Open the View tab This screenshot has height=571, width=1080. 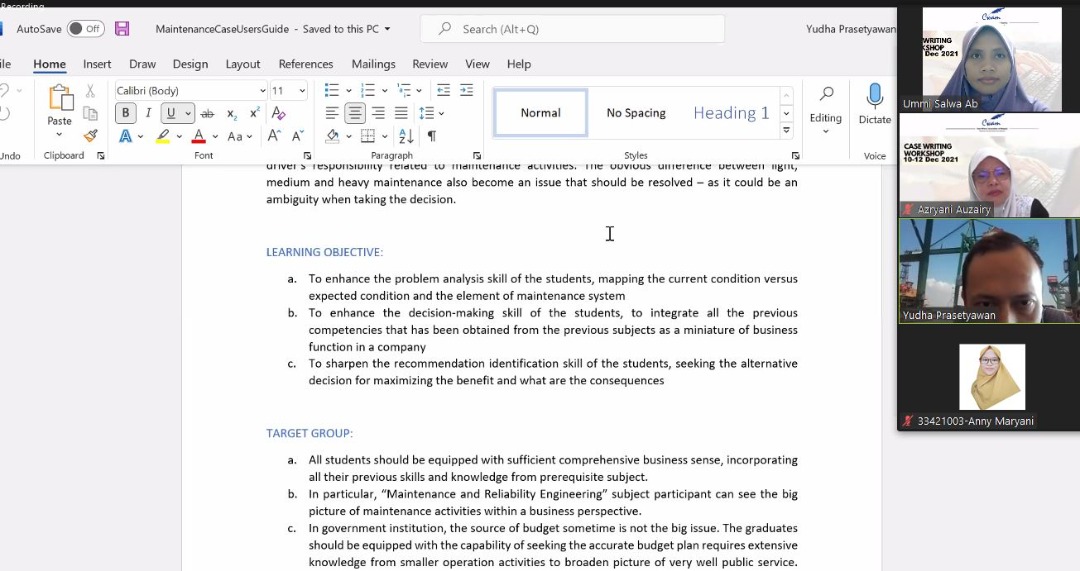[477, 64]
